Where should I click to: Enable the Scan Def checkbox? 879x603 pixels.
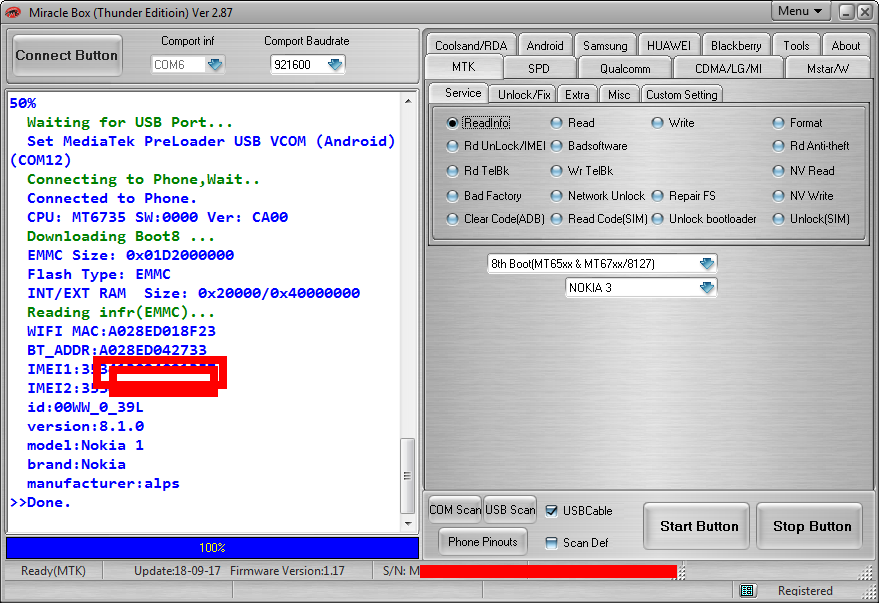(552, 542)
